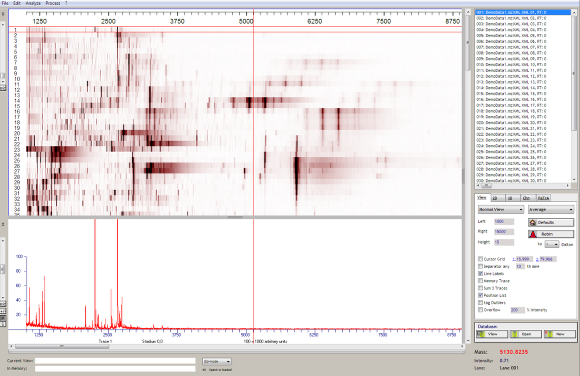Click the grip icon left of heatmap ruler
This screenshot has height=376, width=580.
(3, 14)
